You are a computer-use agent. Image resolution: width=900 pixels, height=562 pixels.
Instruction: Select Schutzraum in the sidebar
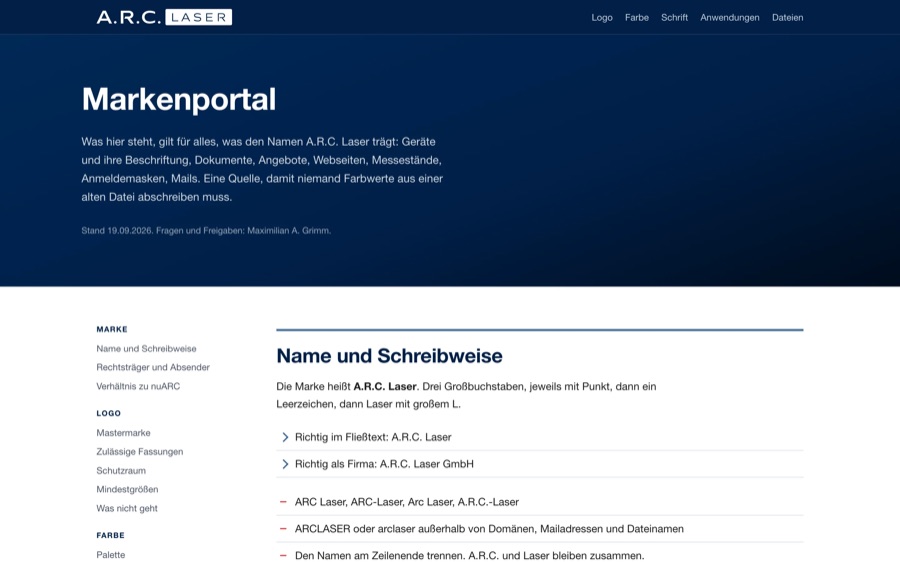[121, 471]
